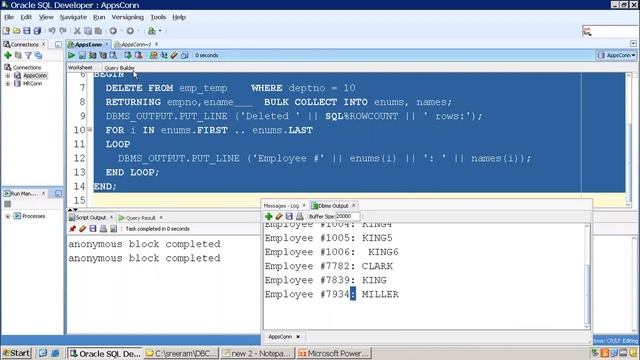Switch to the Query Result tab

coord(140,218)
